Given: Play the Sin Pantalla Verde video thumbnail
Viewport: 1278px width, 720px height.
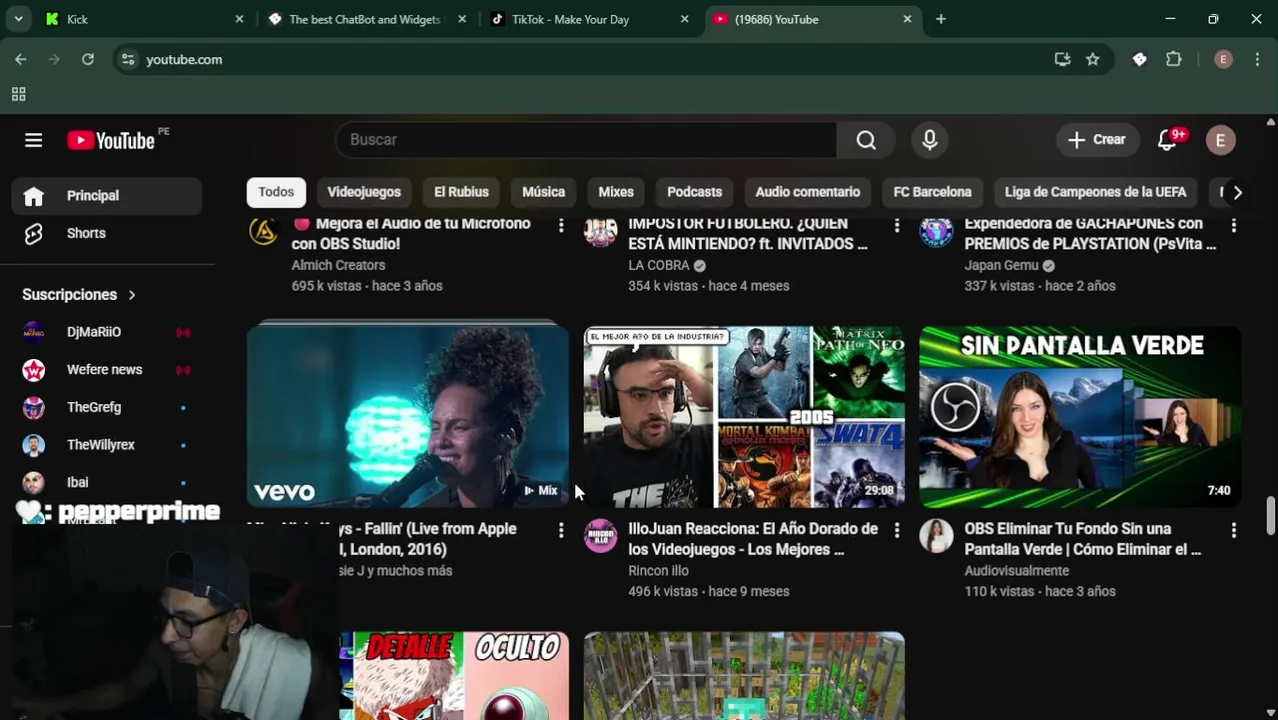Looking at the screenshot, I should coord(1080,417).
